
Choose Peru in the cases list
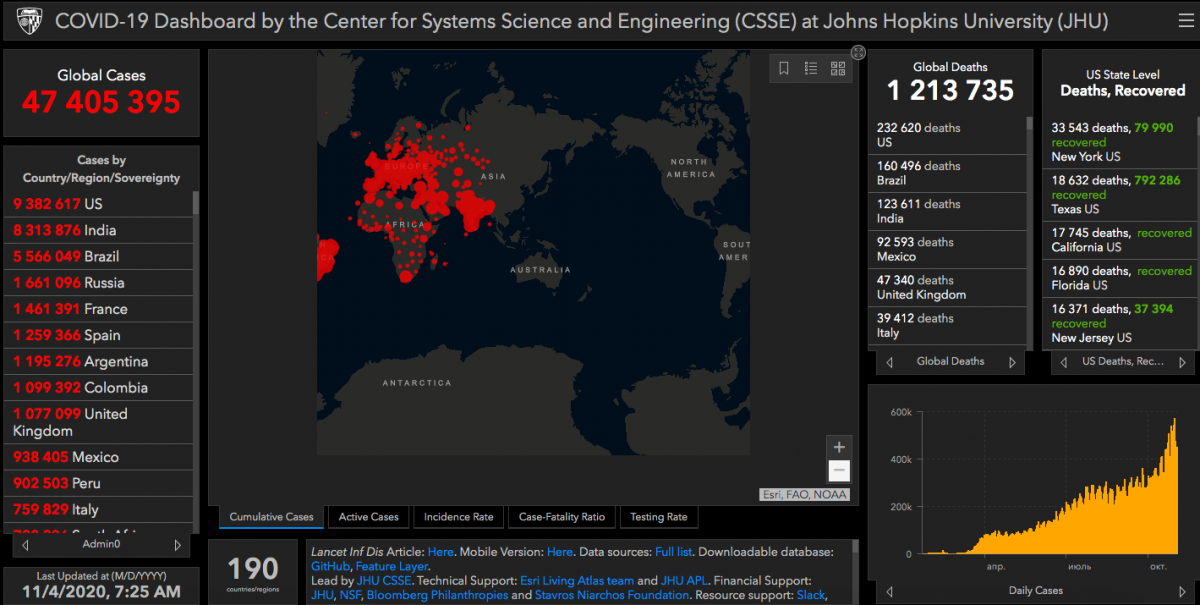point(100,483)
